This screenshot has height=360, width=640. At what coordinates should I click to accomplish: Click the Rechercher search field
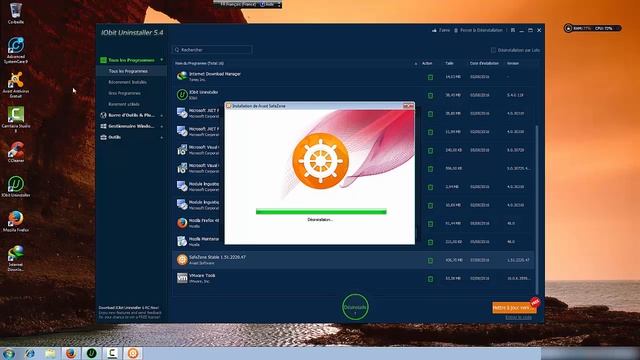212,50
